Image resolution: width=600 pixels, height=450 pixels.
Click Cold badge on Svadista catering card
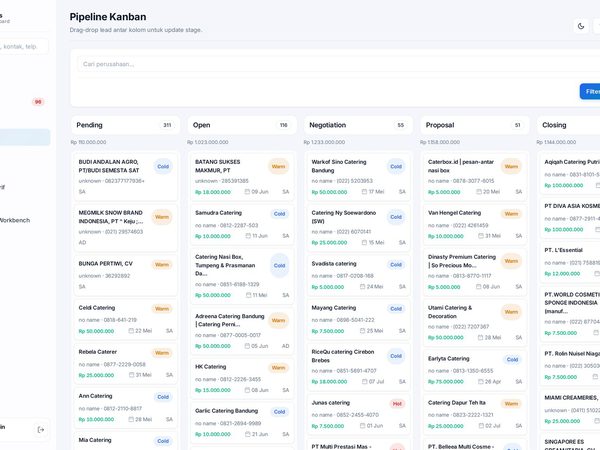tap(396, 265)
